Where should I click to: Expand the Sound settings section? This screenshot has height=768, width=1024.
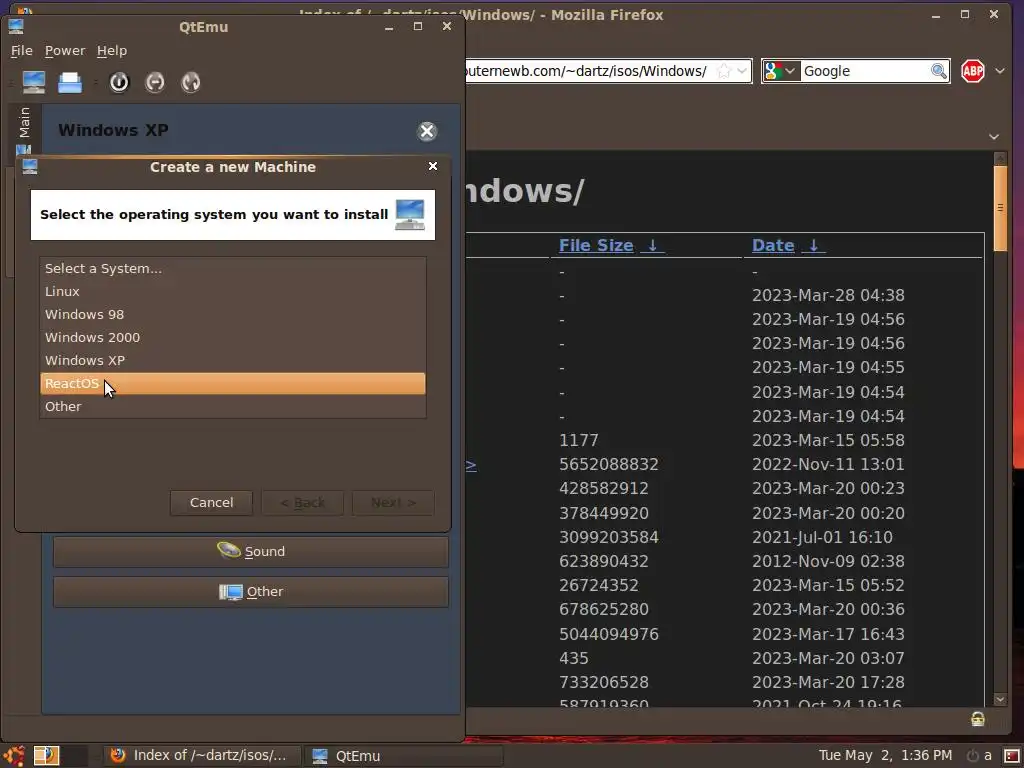point(251,552)
